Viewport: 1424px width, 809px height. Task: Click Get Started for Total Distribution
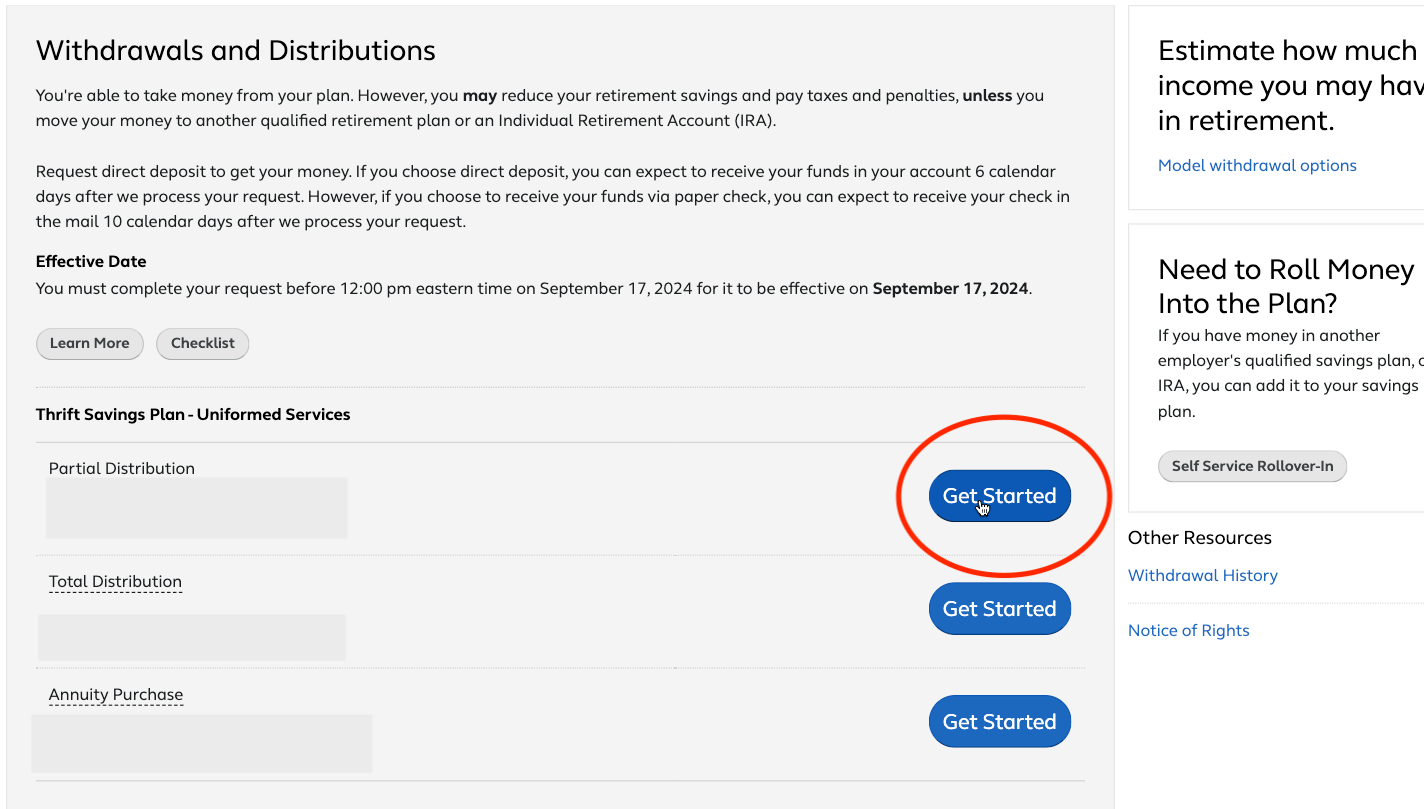(999, 609)
